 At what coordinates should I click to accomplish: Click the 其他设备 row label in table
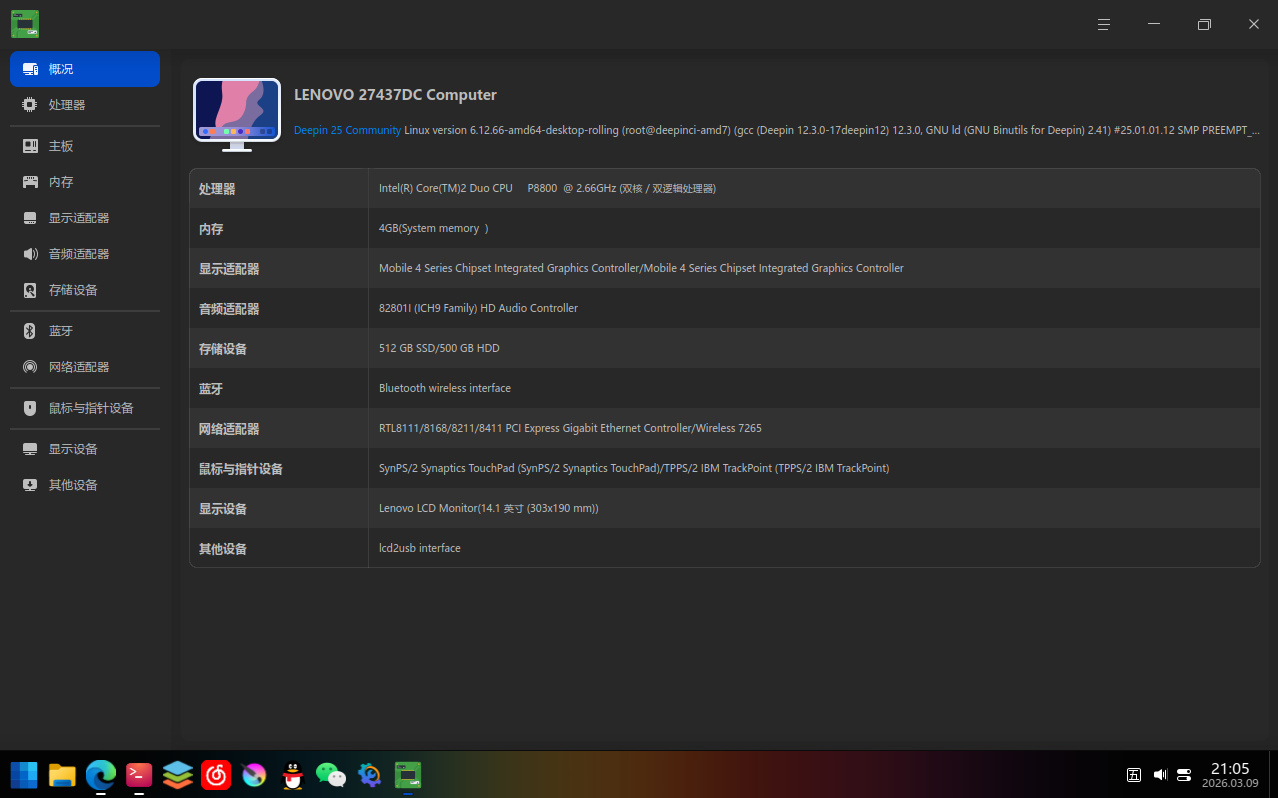coord(223,549)
